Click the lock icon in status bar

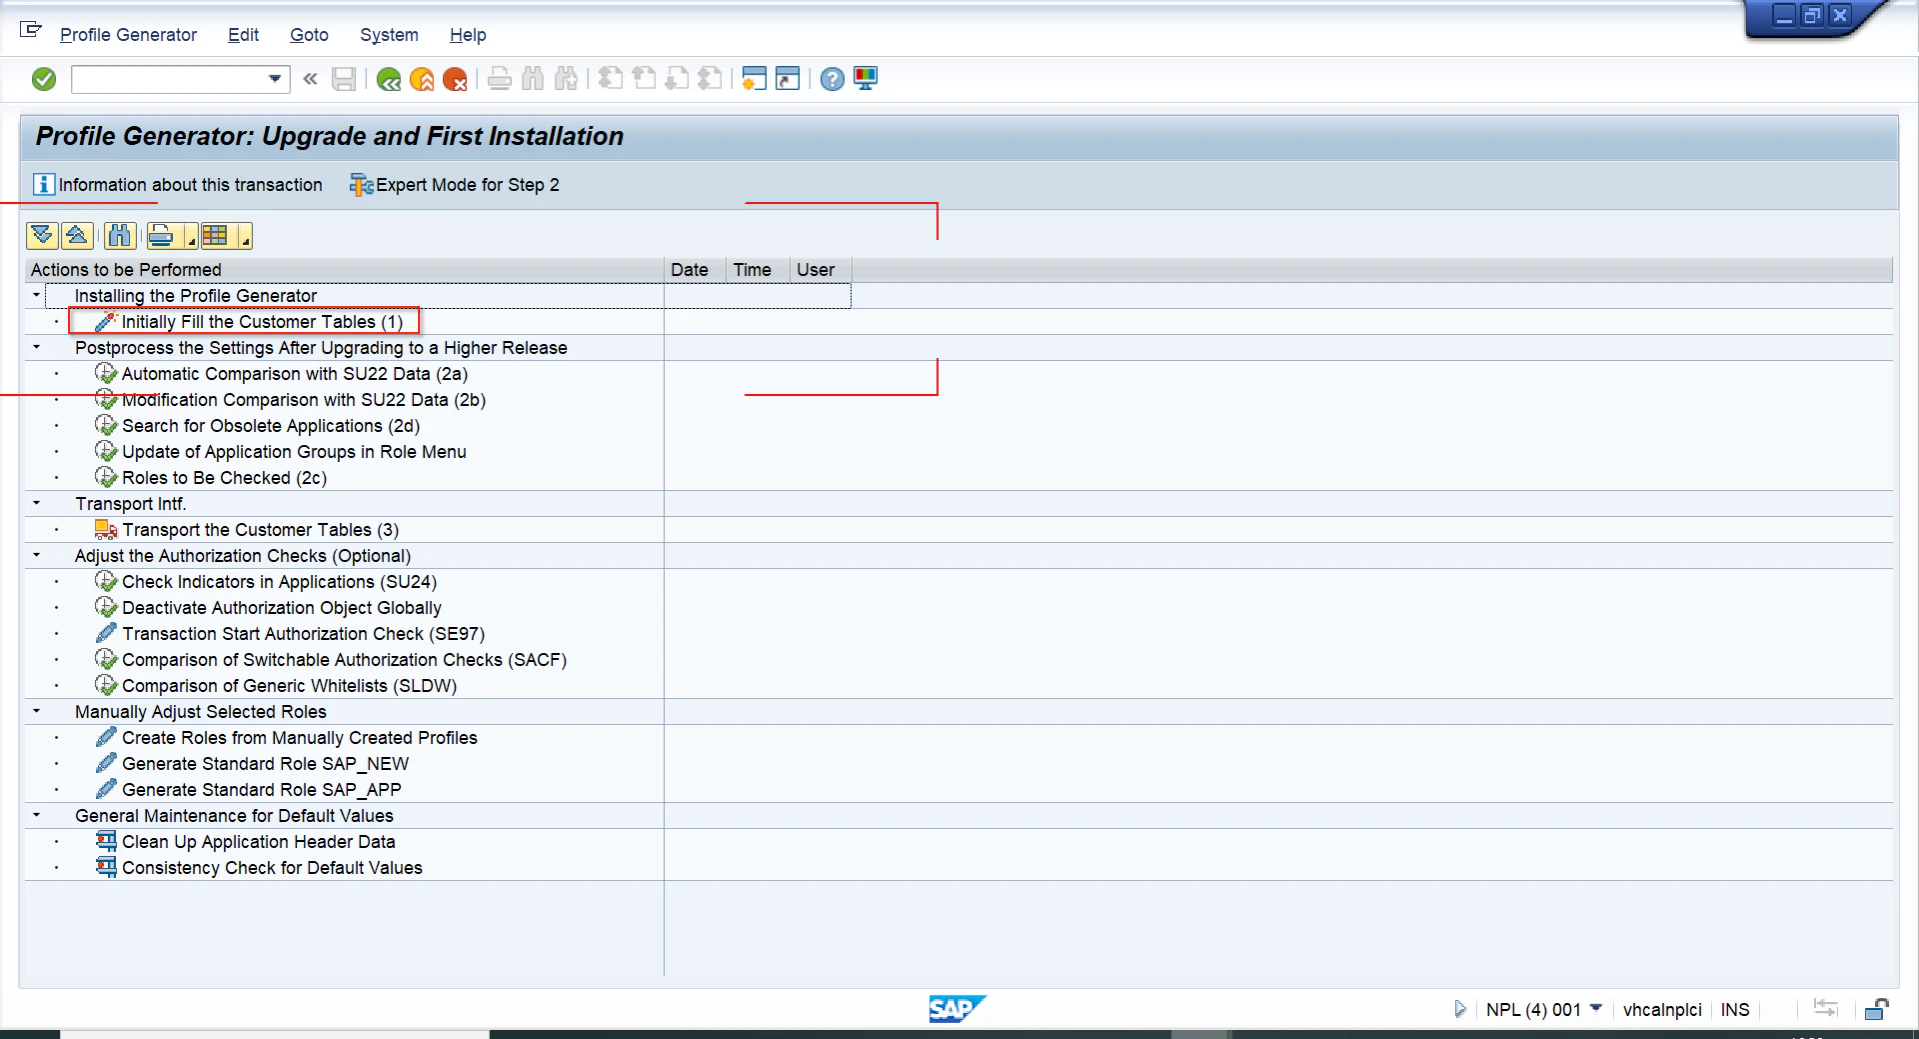(1877, 1009)
